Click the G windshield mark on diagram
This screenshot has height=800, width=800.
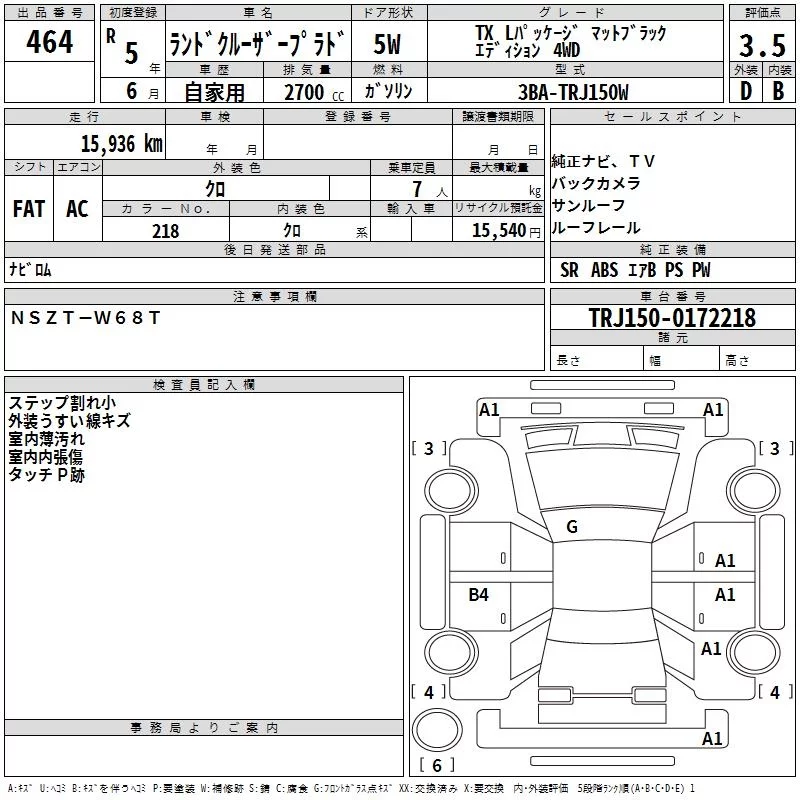(x=572, y=527)
